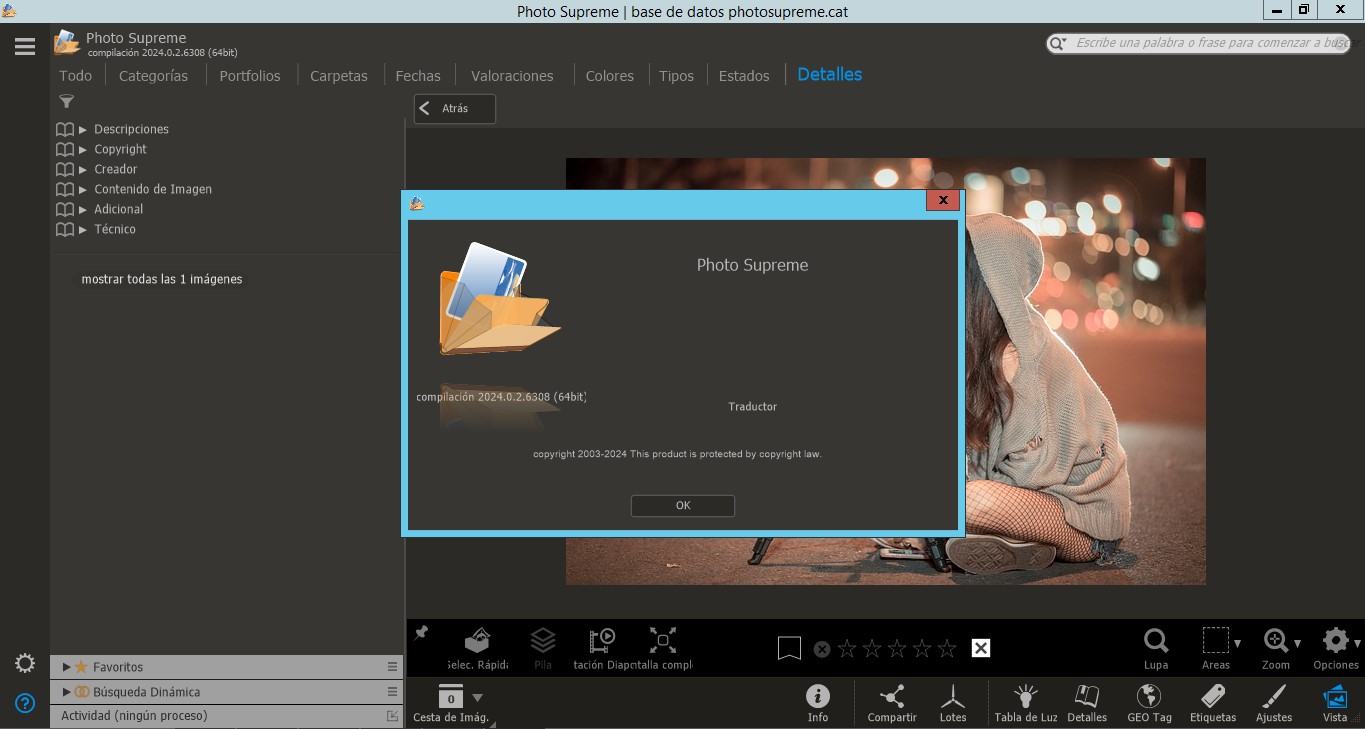Toggle the catalog filter funnel icon
Viewport: 1365px width, 729px height.
point(66,101)
